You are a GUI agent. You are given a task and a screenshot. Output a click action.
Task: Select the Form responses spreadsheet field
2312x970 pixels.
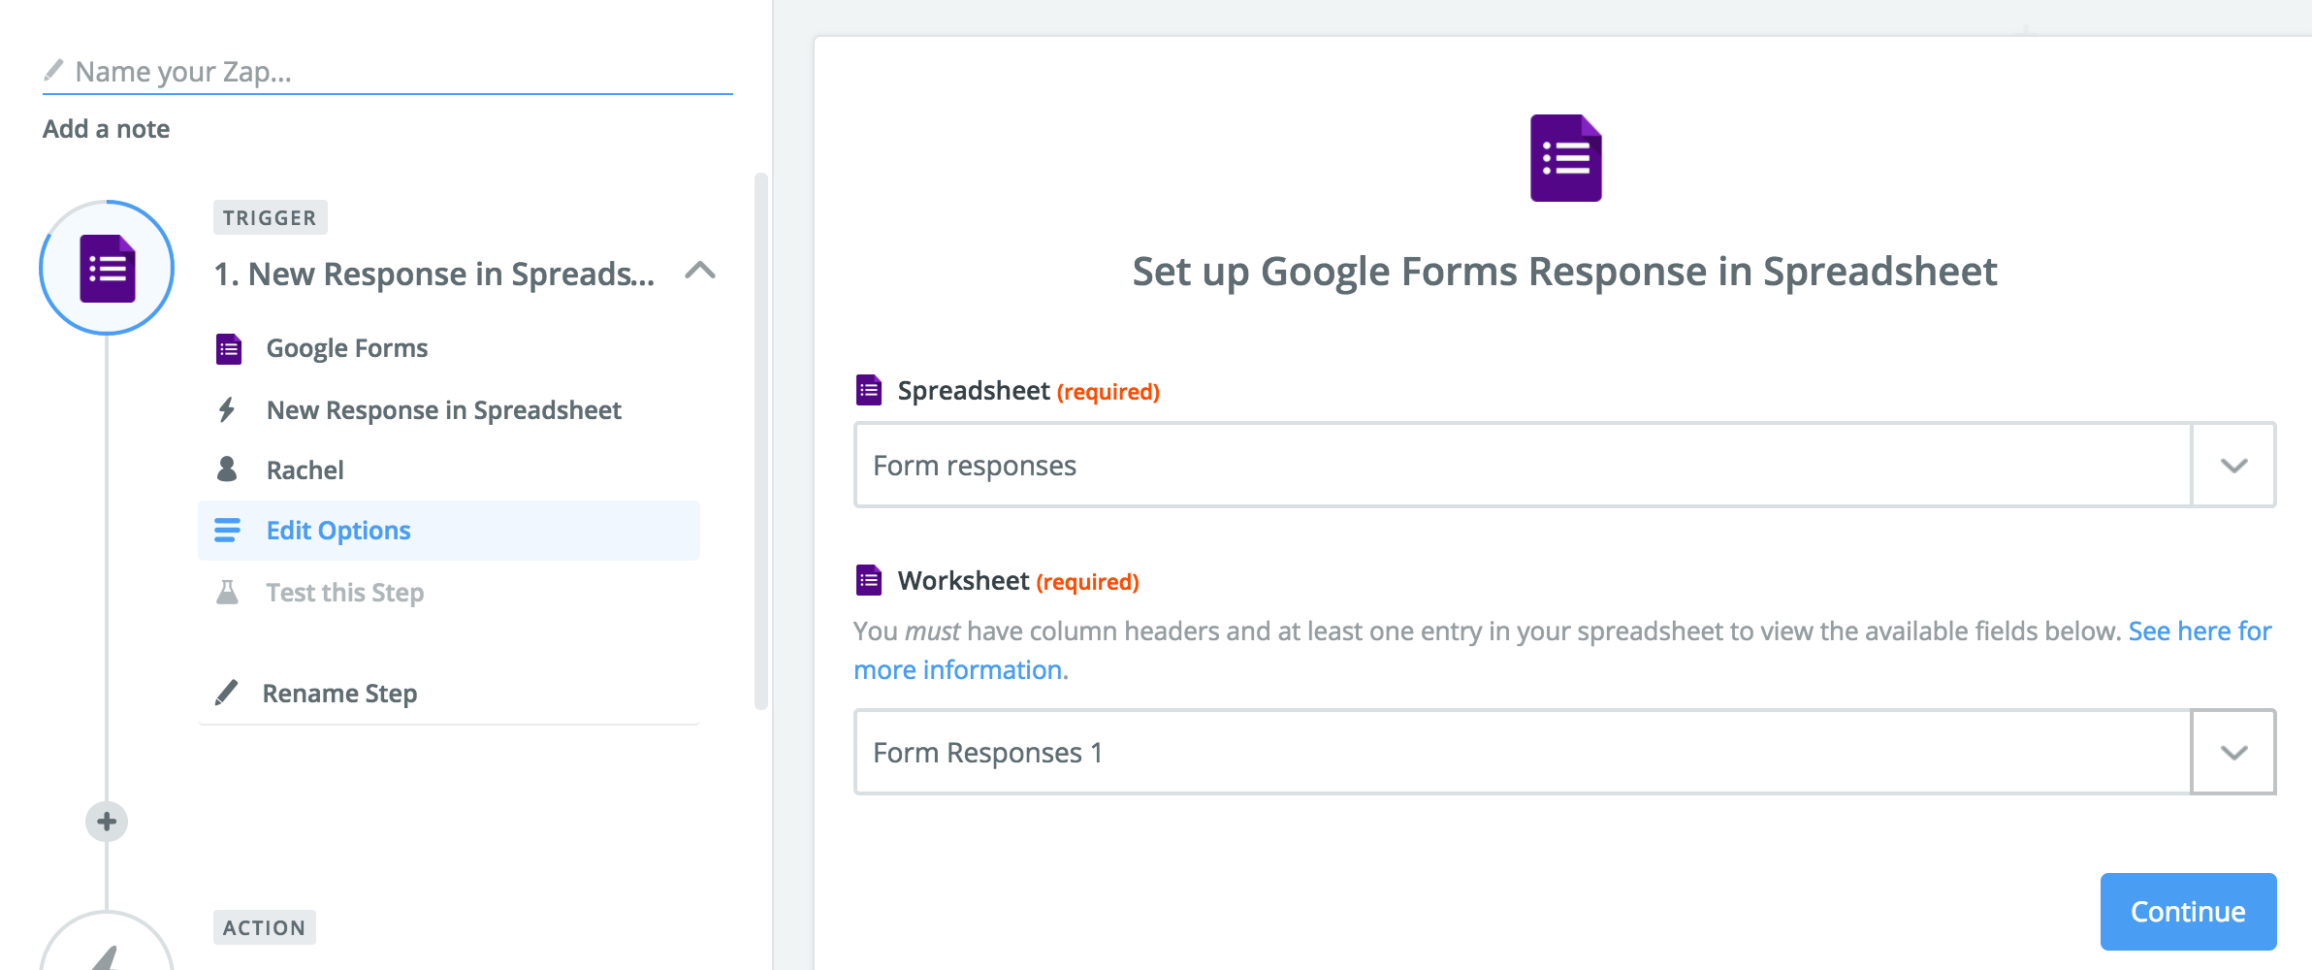click(1522, 465)
